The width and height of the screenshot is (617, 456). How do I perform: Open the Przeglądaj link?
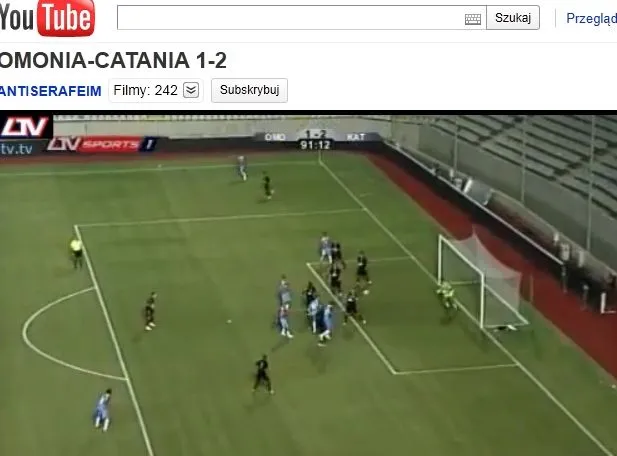coord(591,18)
